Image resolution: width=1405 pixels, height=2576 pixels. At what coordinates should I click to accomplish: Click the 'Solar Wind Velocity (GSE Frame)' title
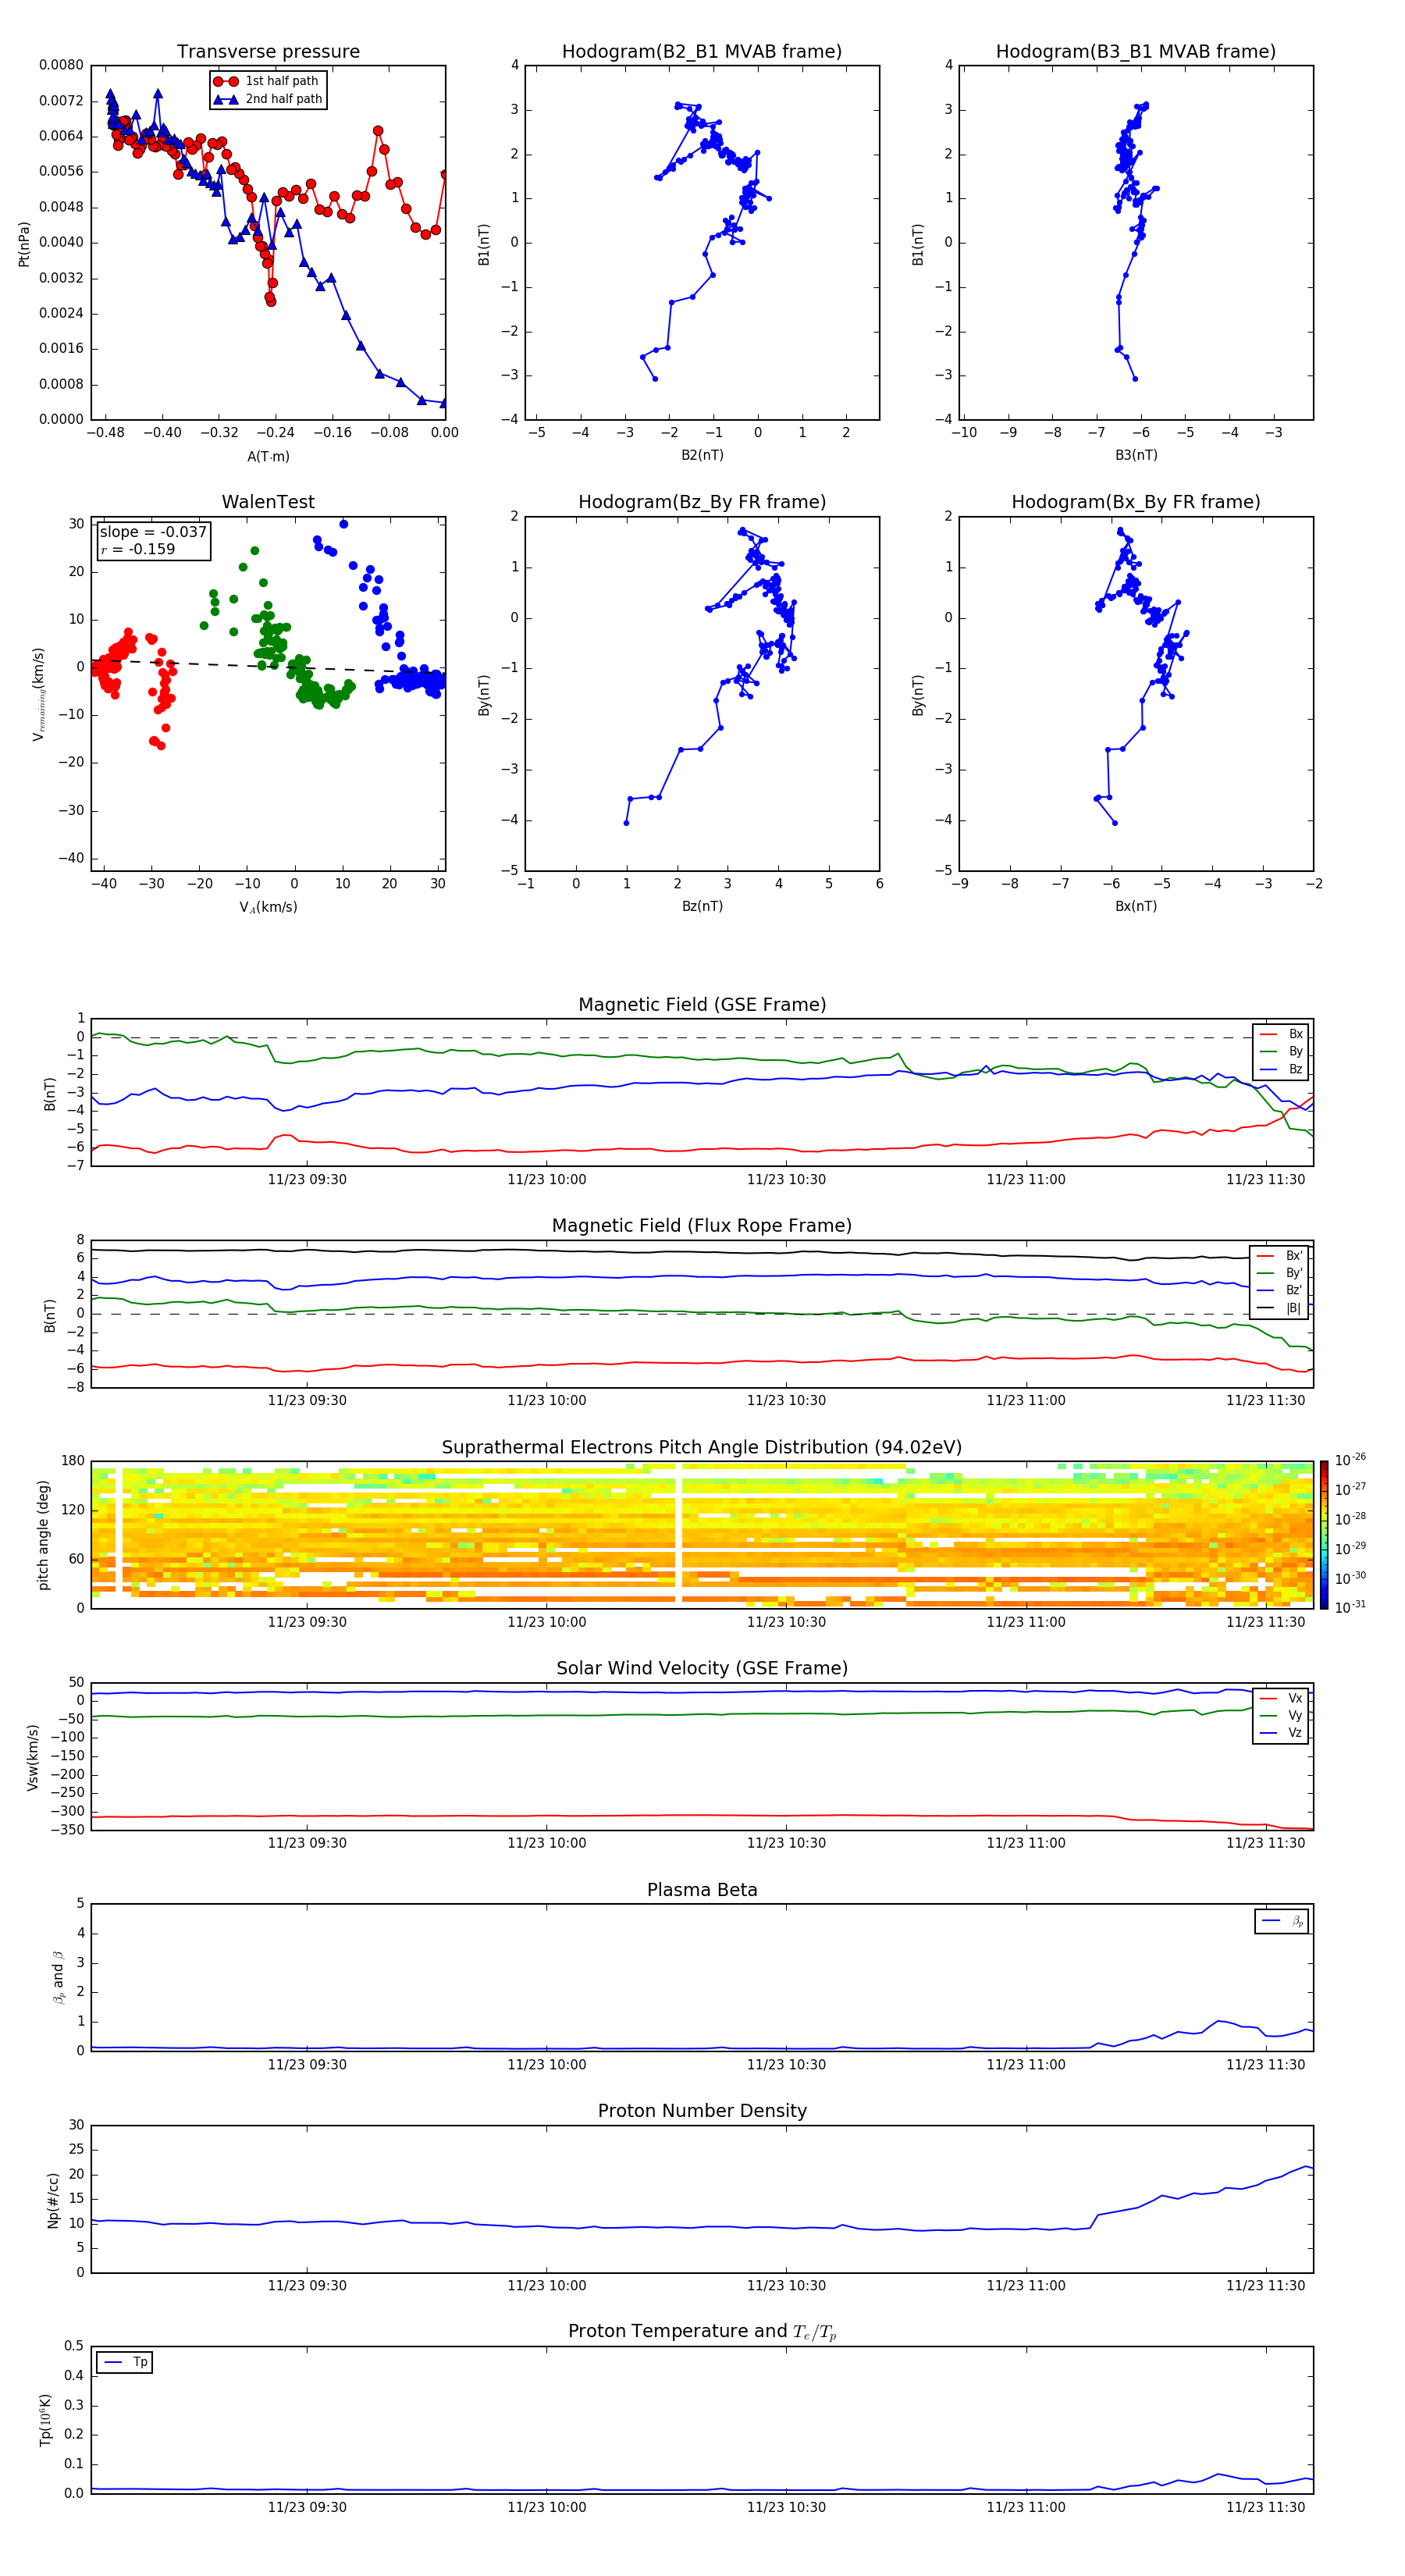pyautogui.click(x=702, y=1669)
